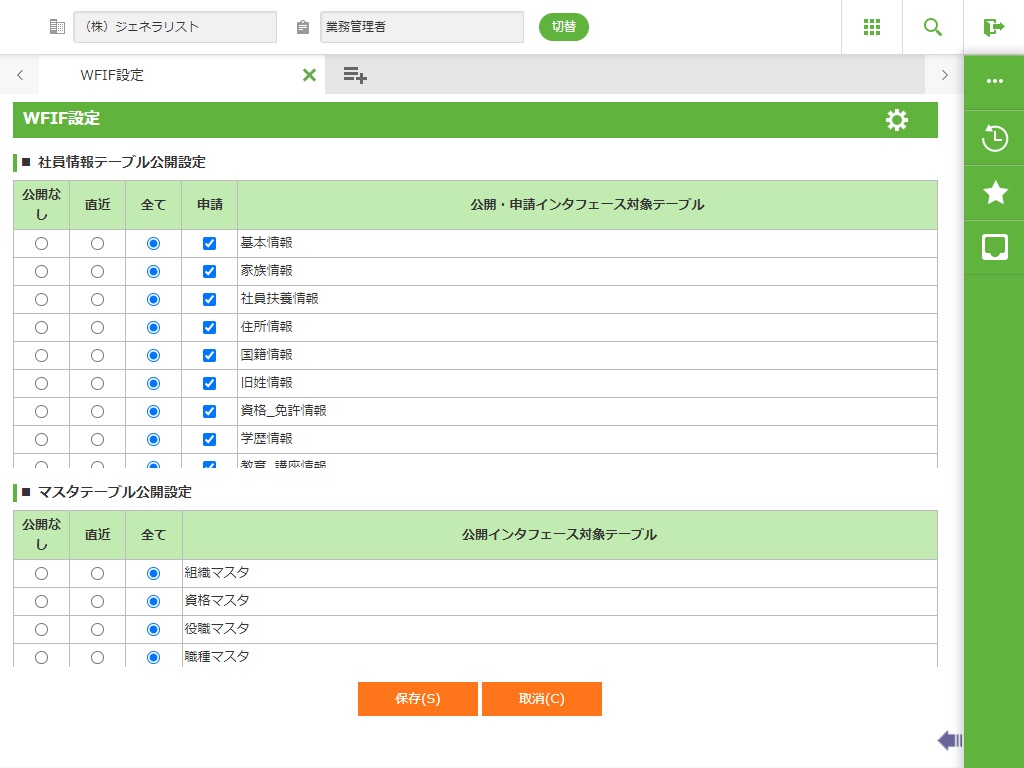Open the apps grid menu icon
1024x768 pixels.
(x=871, y=27)
